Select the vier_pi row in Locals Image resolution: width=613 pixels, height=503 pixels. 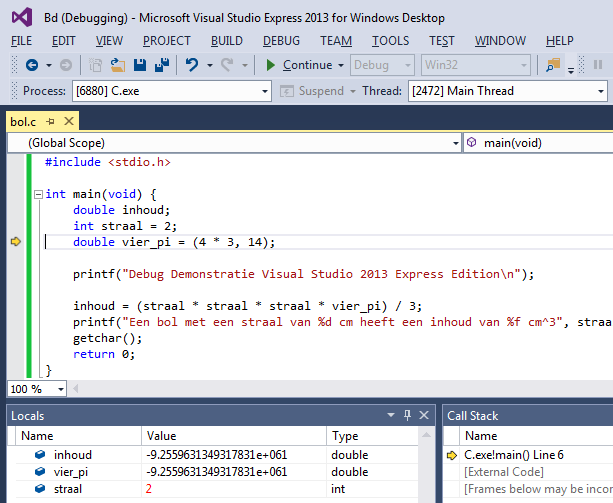pos(72,472)
